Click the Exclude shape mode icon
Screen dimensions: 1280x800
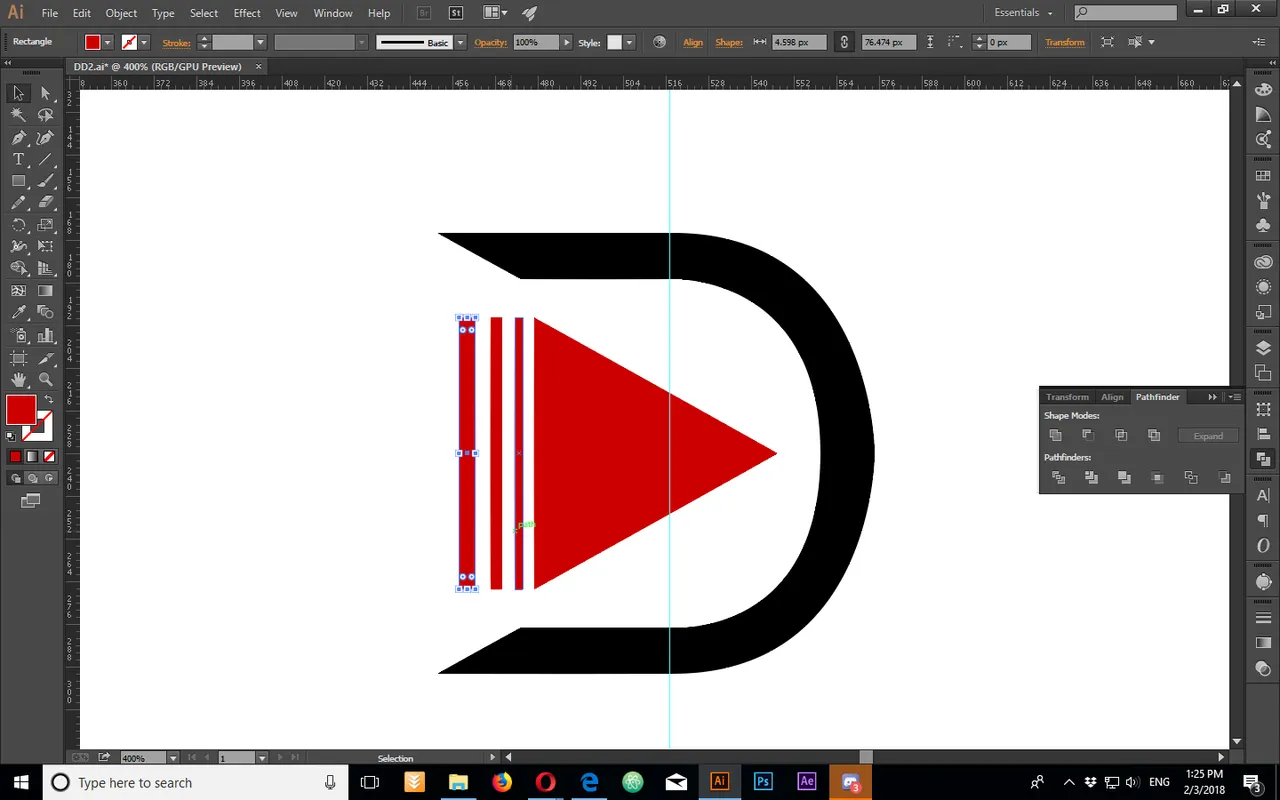pos(1154,435)
